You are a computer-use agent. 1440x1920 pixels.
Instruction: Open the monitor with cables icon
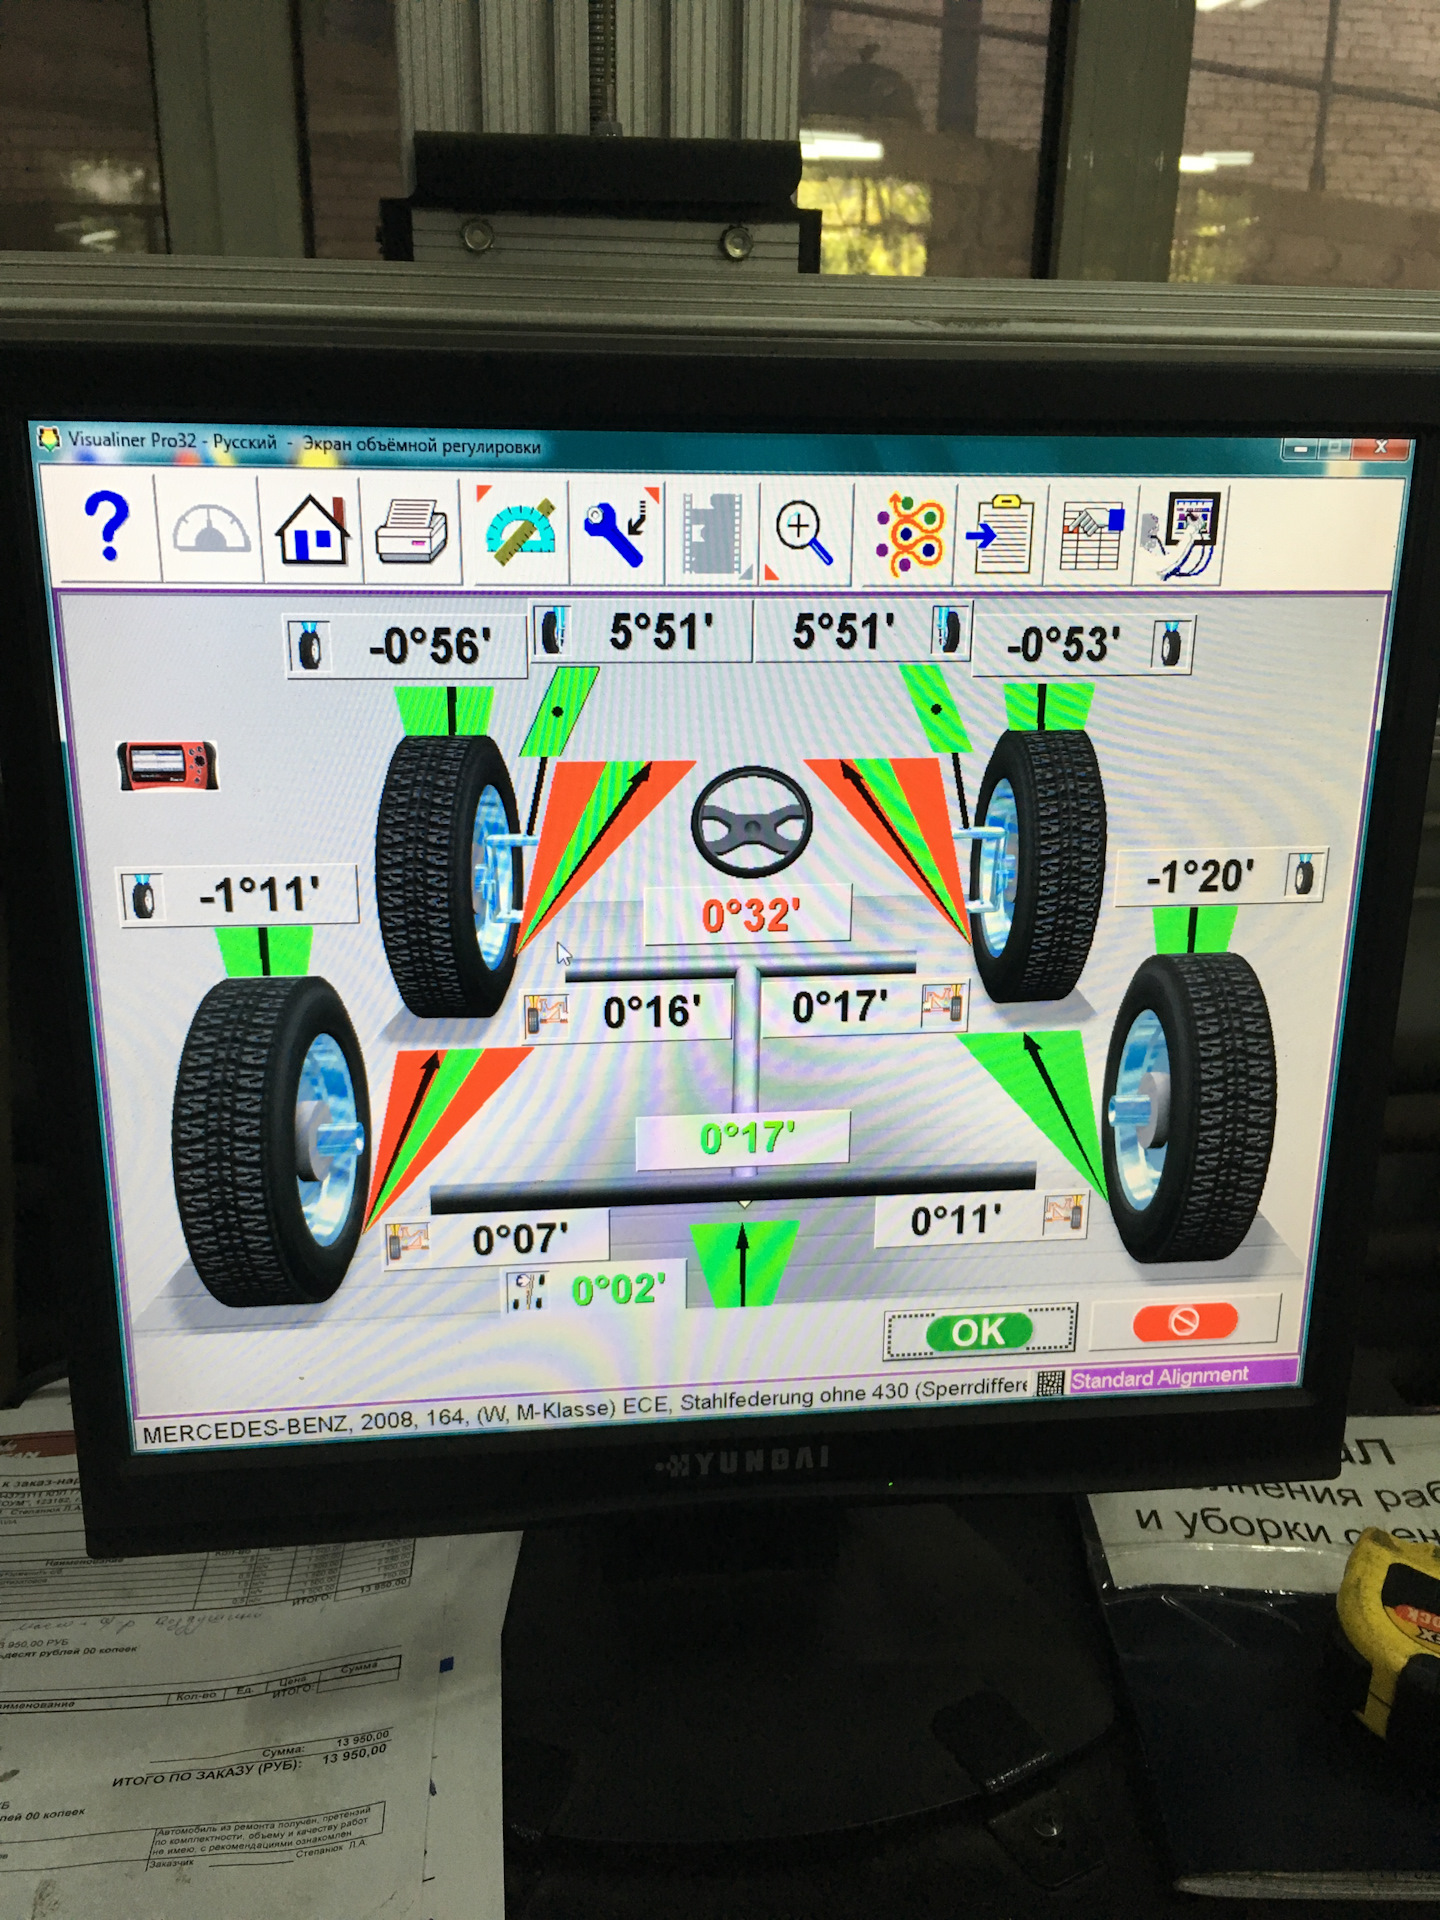[1182, 534]
